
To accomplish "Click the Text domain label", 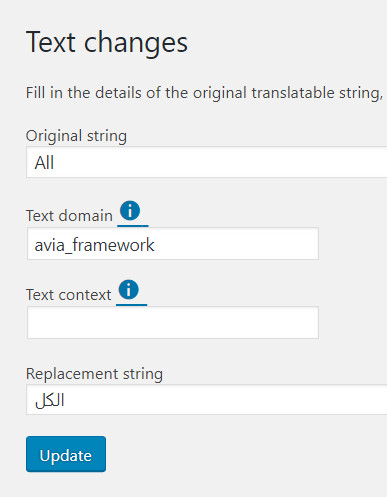I will 69,216.
